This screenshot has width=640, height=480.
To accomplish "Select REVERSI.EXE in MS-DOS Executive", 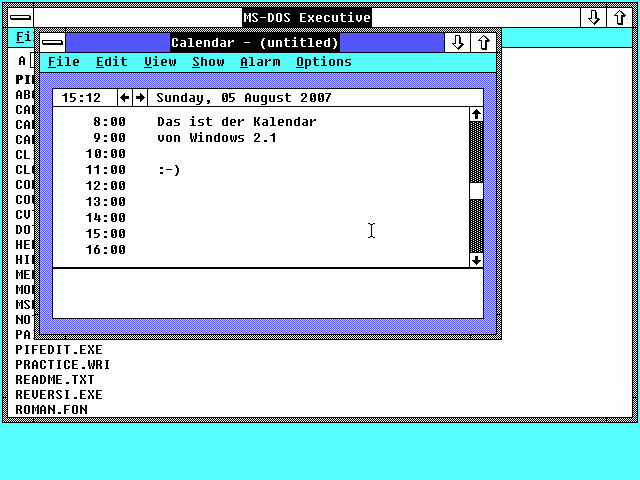I will [58, 395].
